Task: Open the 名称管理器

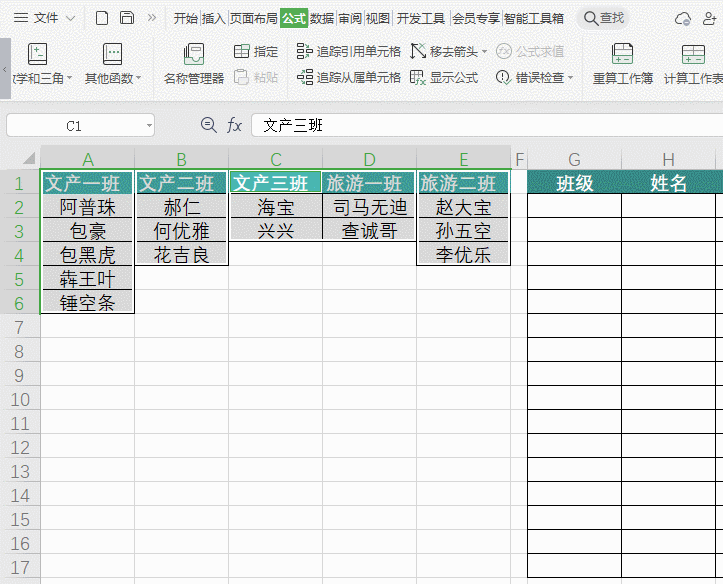Action: click(x=194, y=64)
